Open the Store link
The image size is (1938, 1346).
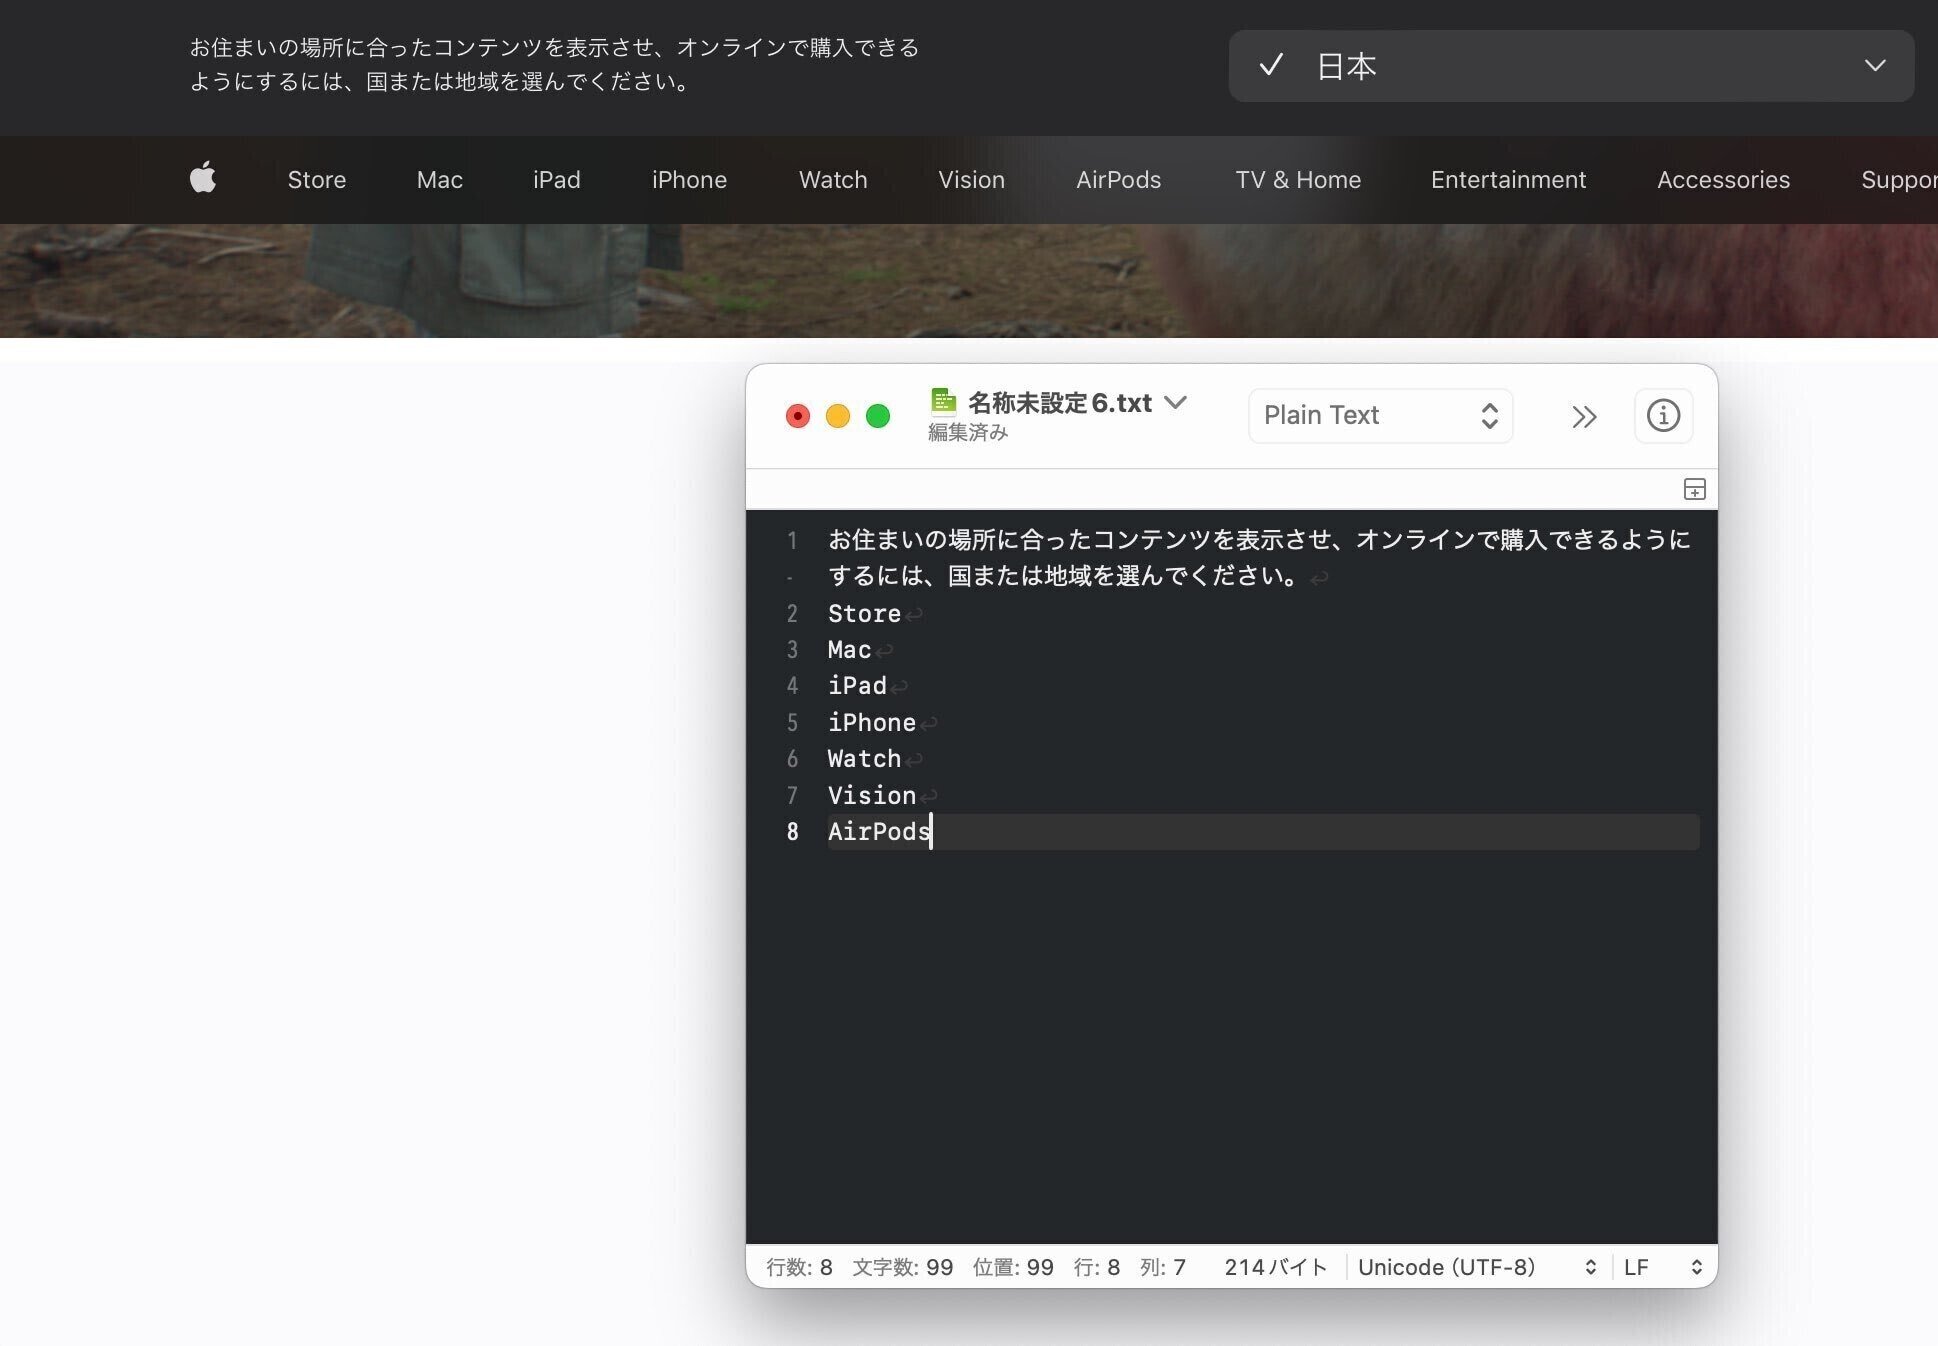click(x=316, y=180)
